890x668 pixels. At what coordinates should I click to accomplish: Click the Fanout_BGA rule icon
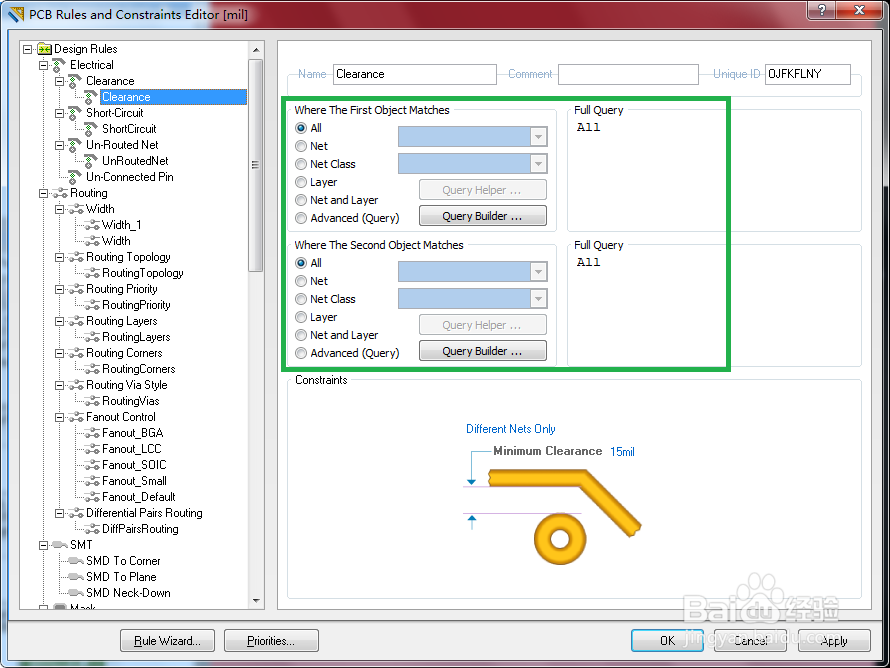[x=92, y=433]
